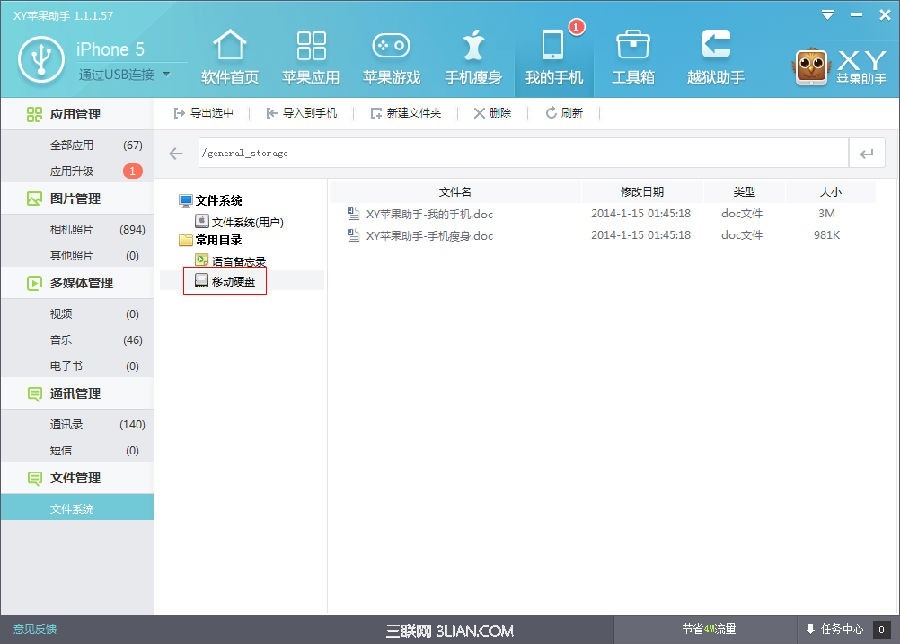Open the 意见反馈 feedback link
900x644 pixels.
pos(35,629)
